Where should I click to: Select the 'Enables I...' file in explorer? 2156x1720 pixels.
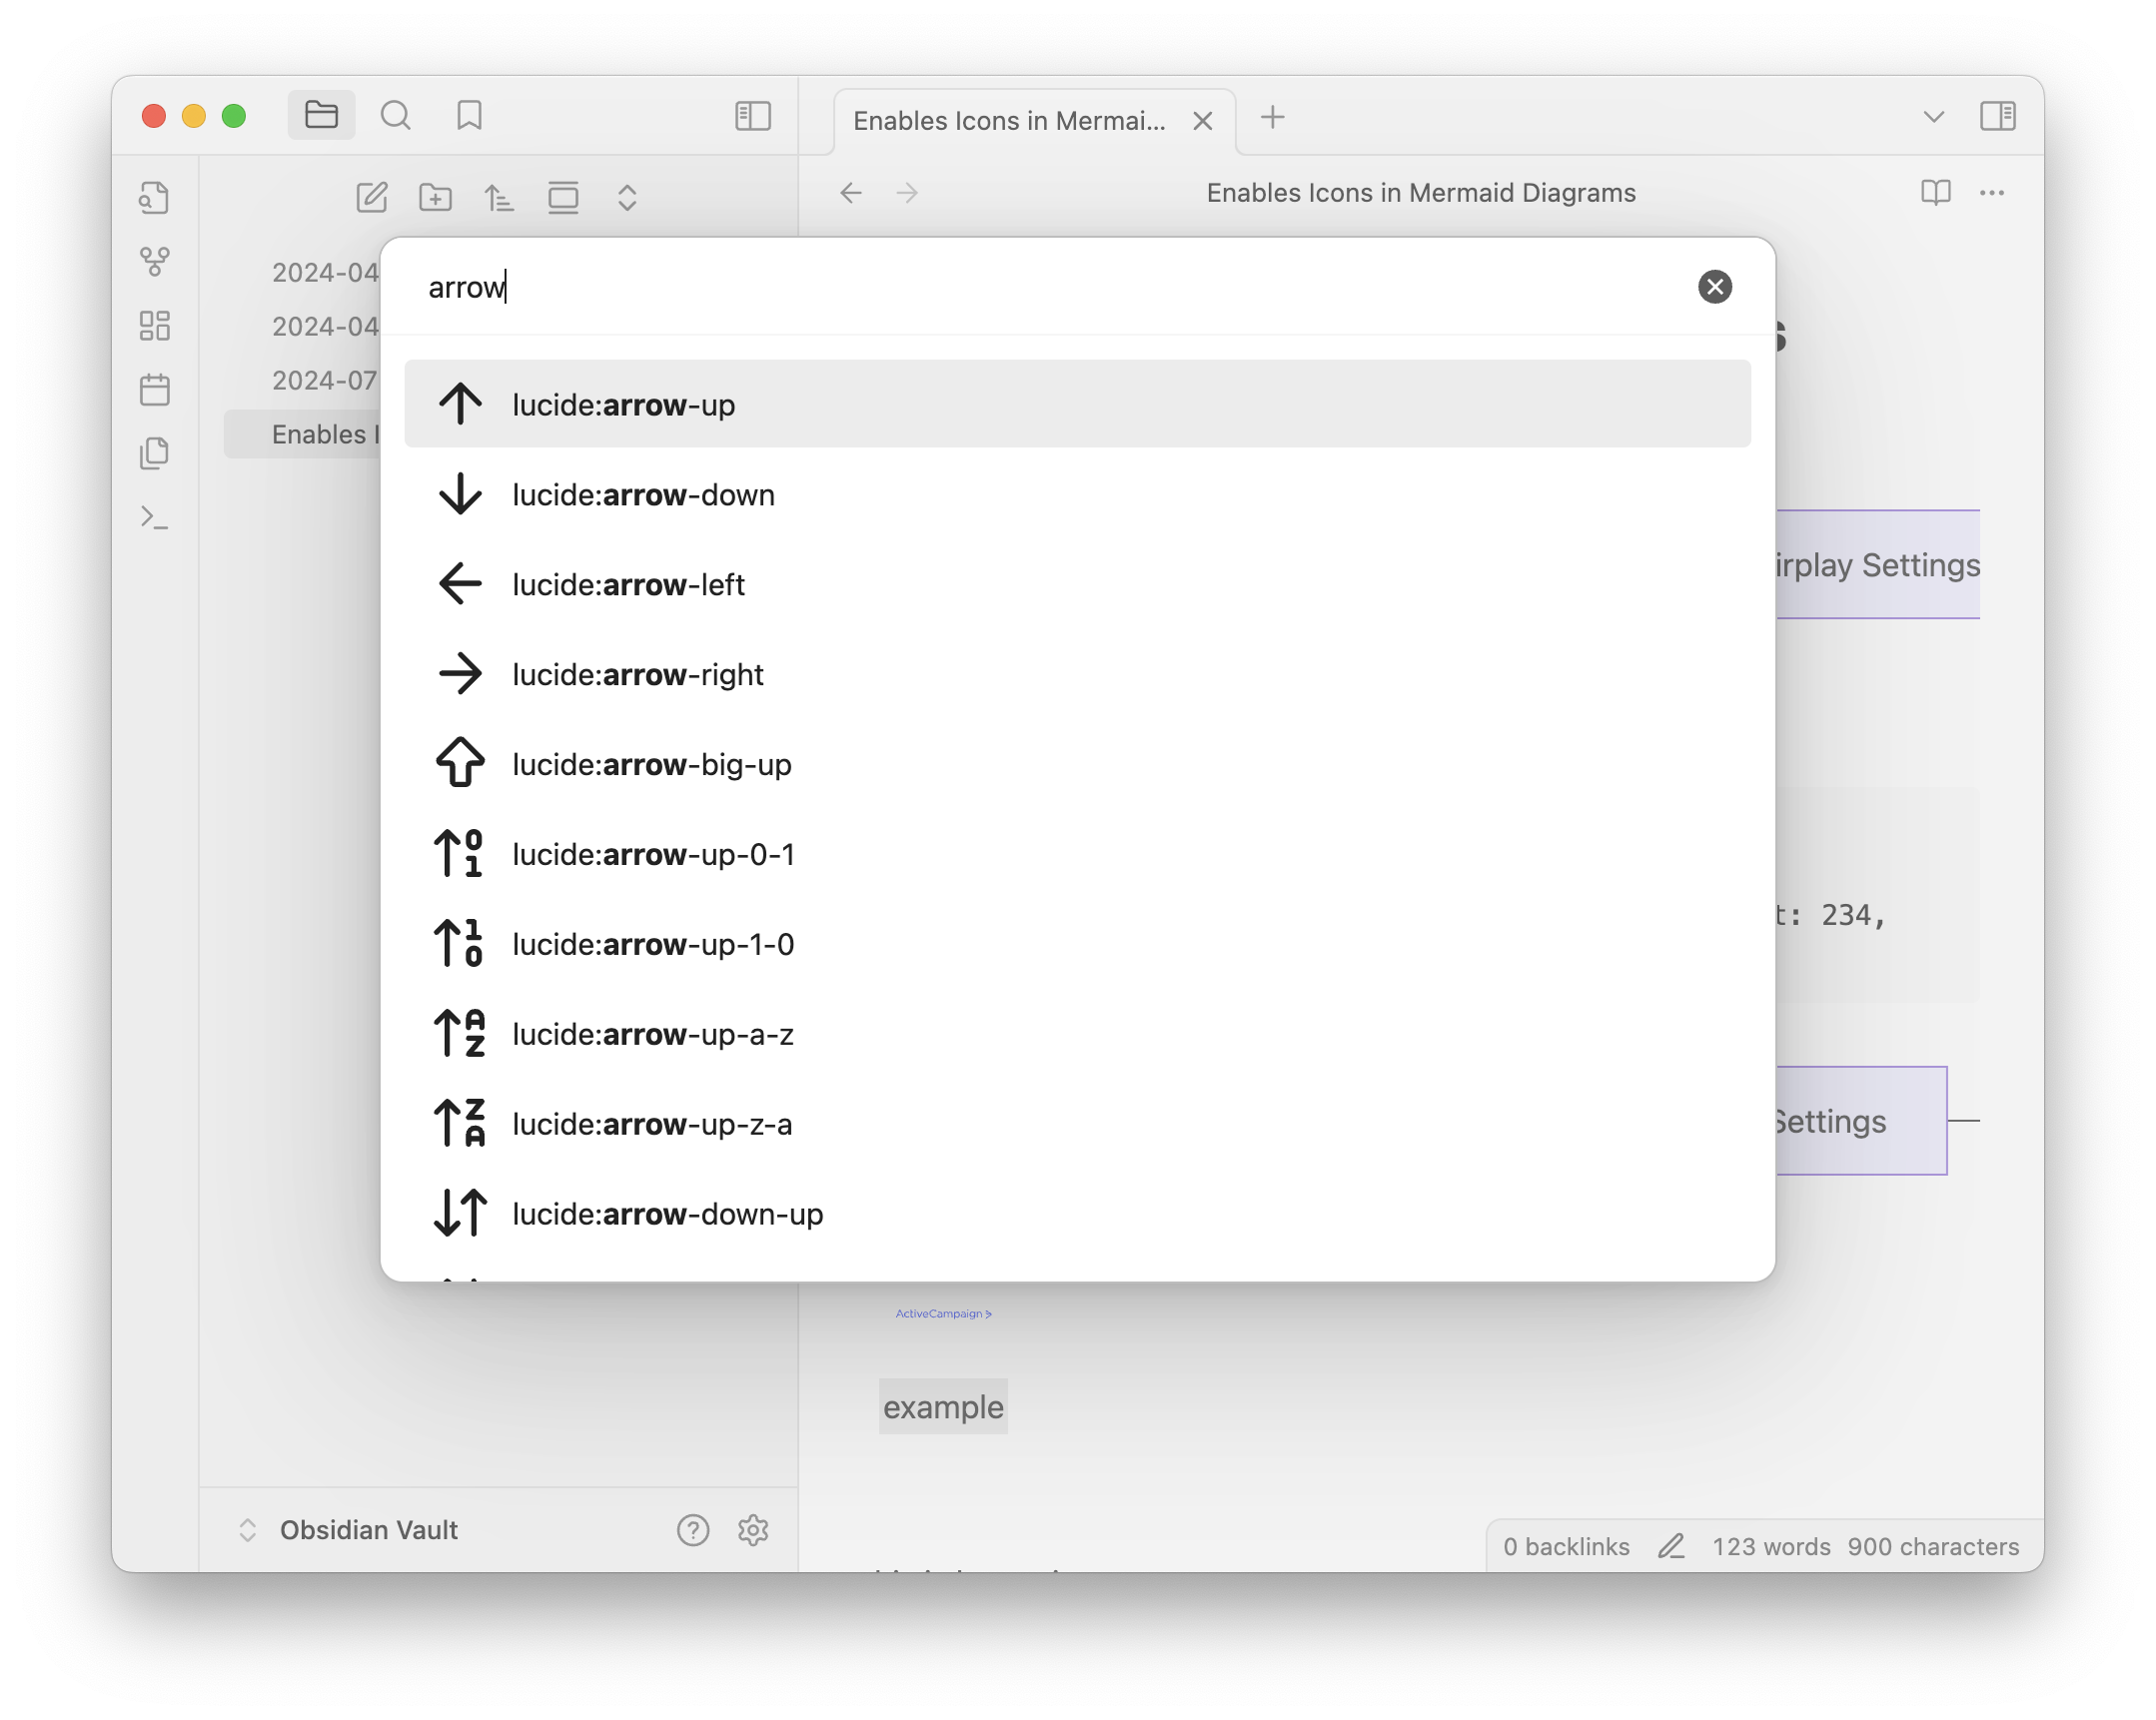[302, 434]
